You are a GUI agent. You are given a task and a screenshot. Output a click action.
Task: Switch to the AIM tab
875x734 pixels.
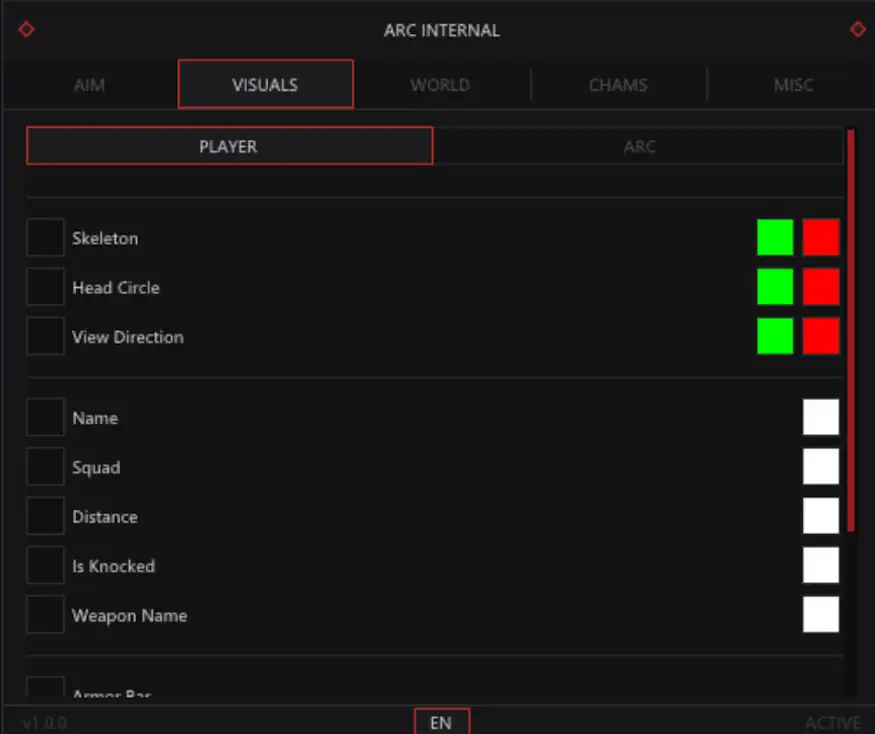pyautogui.click(x=89, y=85)
